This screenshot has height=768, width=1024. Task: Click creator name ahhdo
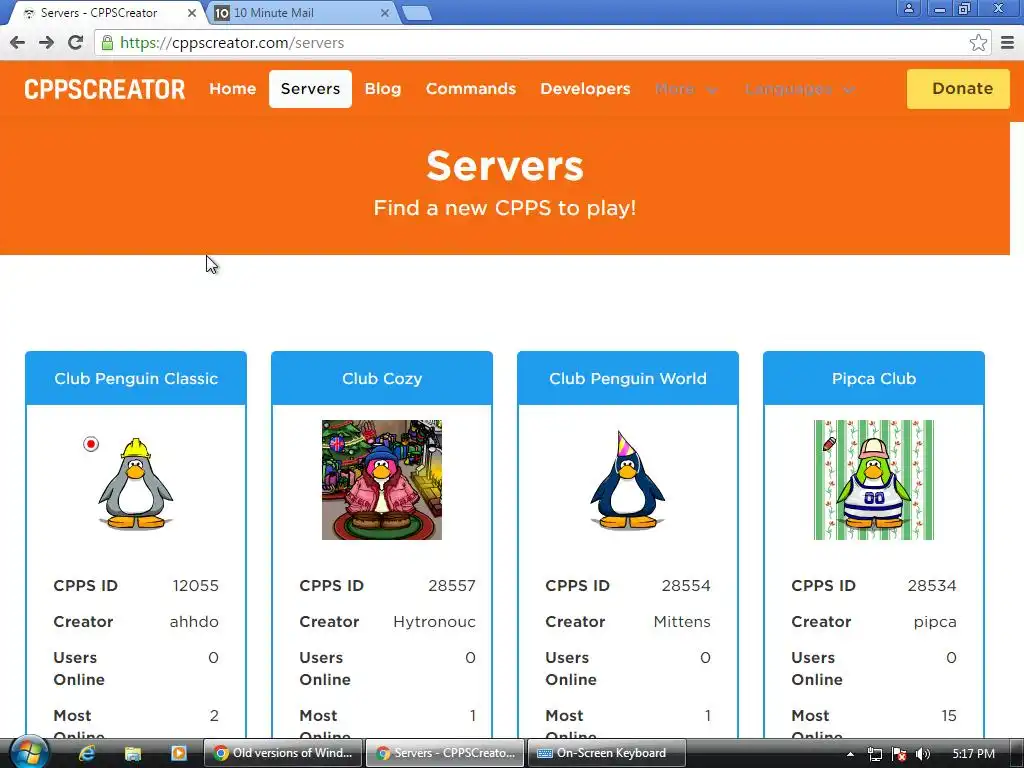194,622
